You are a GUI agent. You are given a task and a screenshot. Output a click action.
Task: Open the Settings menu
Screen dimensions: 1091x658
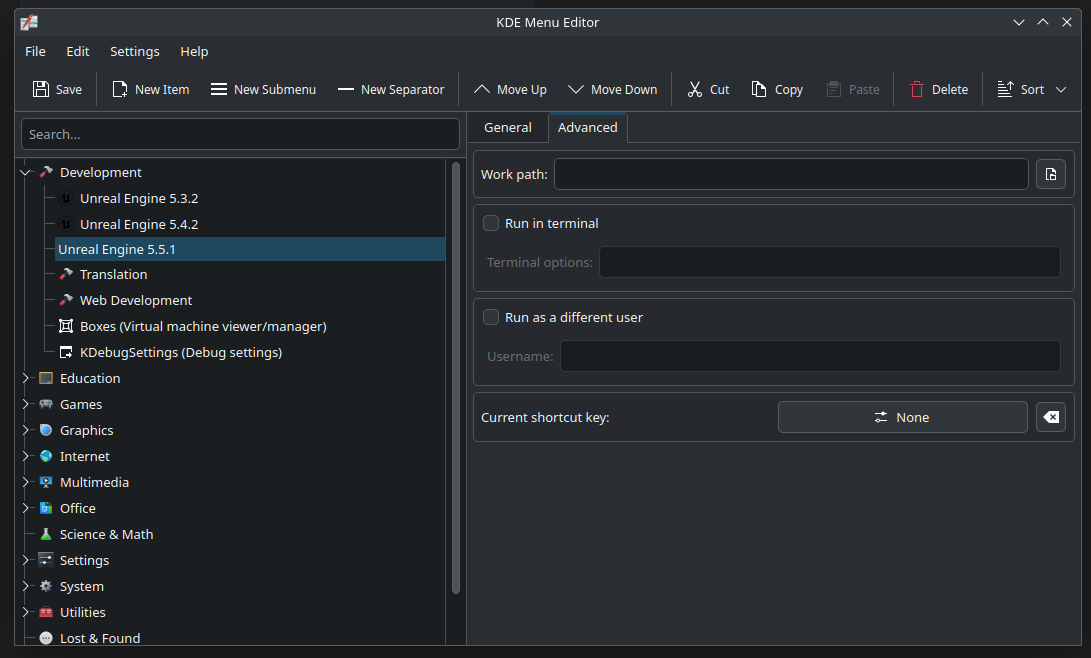click(134, 51)
